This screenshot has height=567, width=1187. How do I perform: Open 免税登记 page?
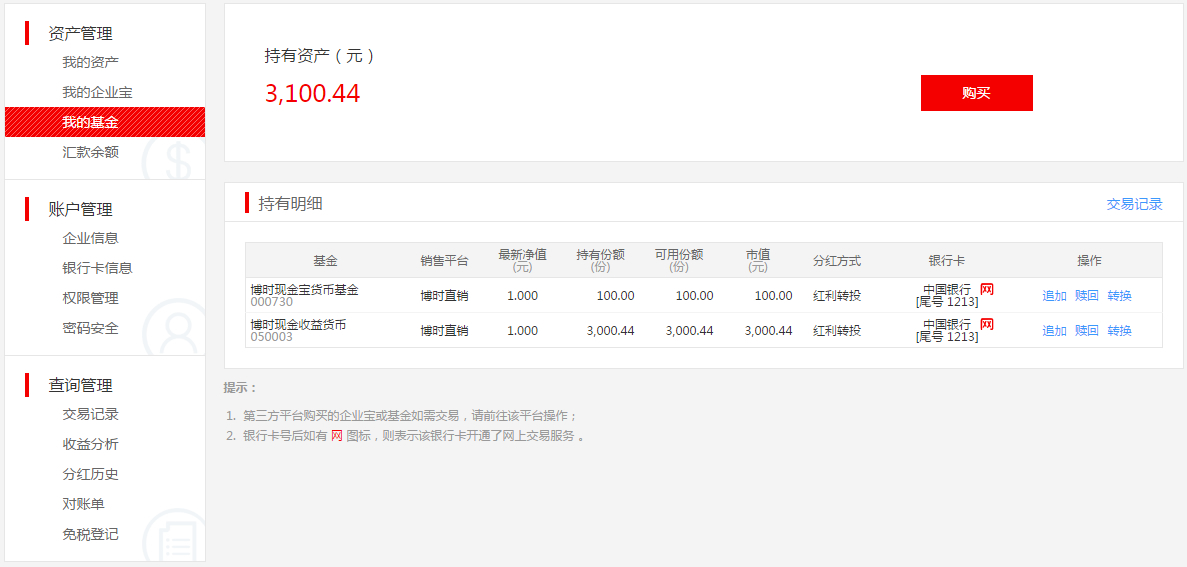pos(90,534)
